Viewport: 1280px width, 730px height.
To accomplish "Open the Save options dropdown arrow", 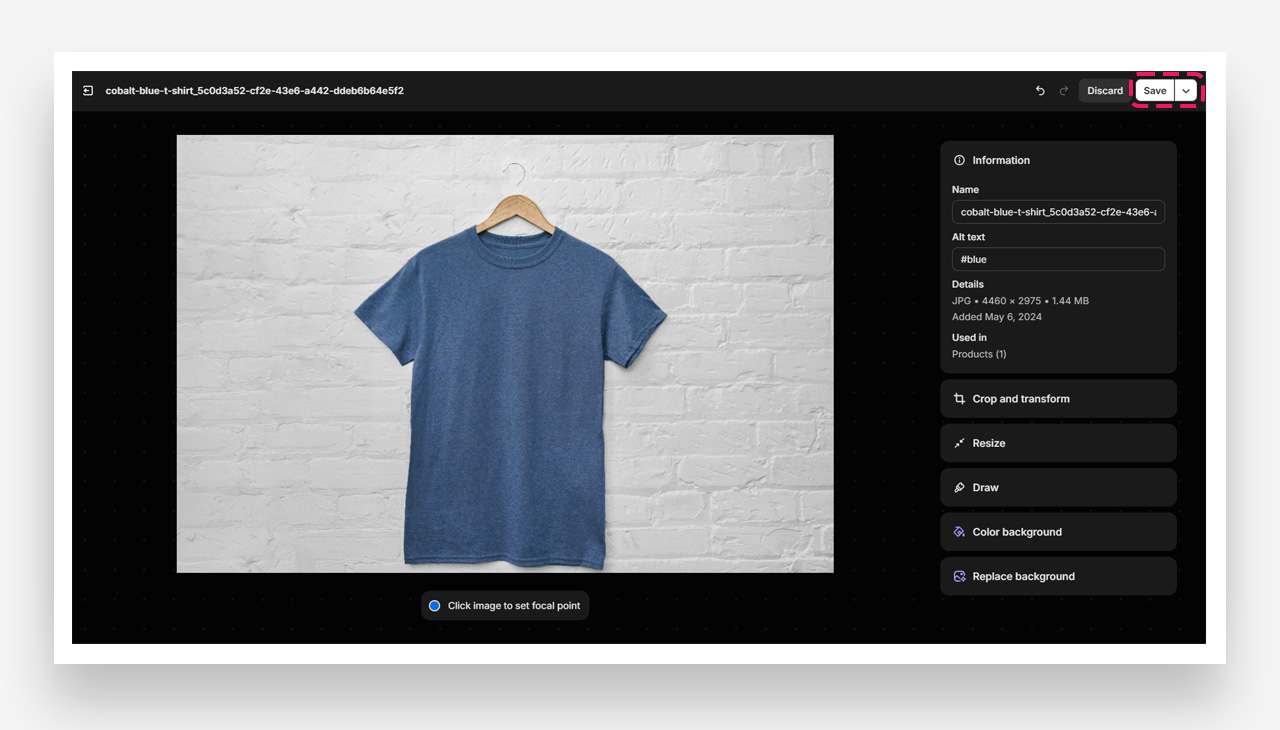I will coord(1186,91).
